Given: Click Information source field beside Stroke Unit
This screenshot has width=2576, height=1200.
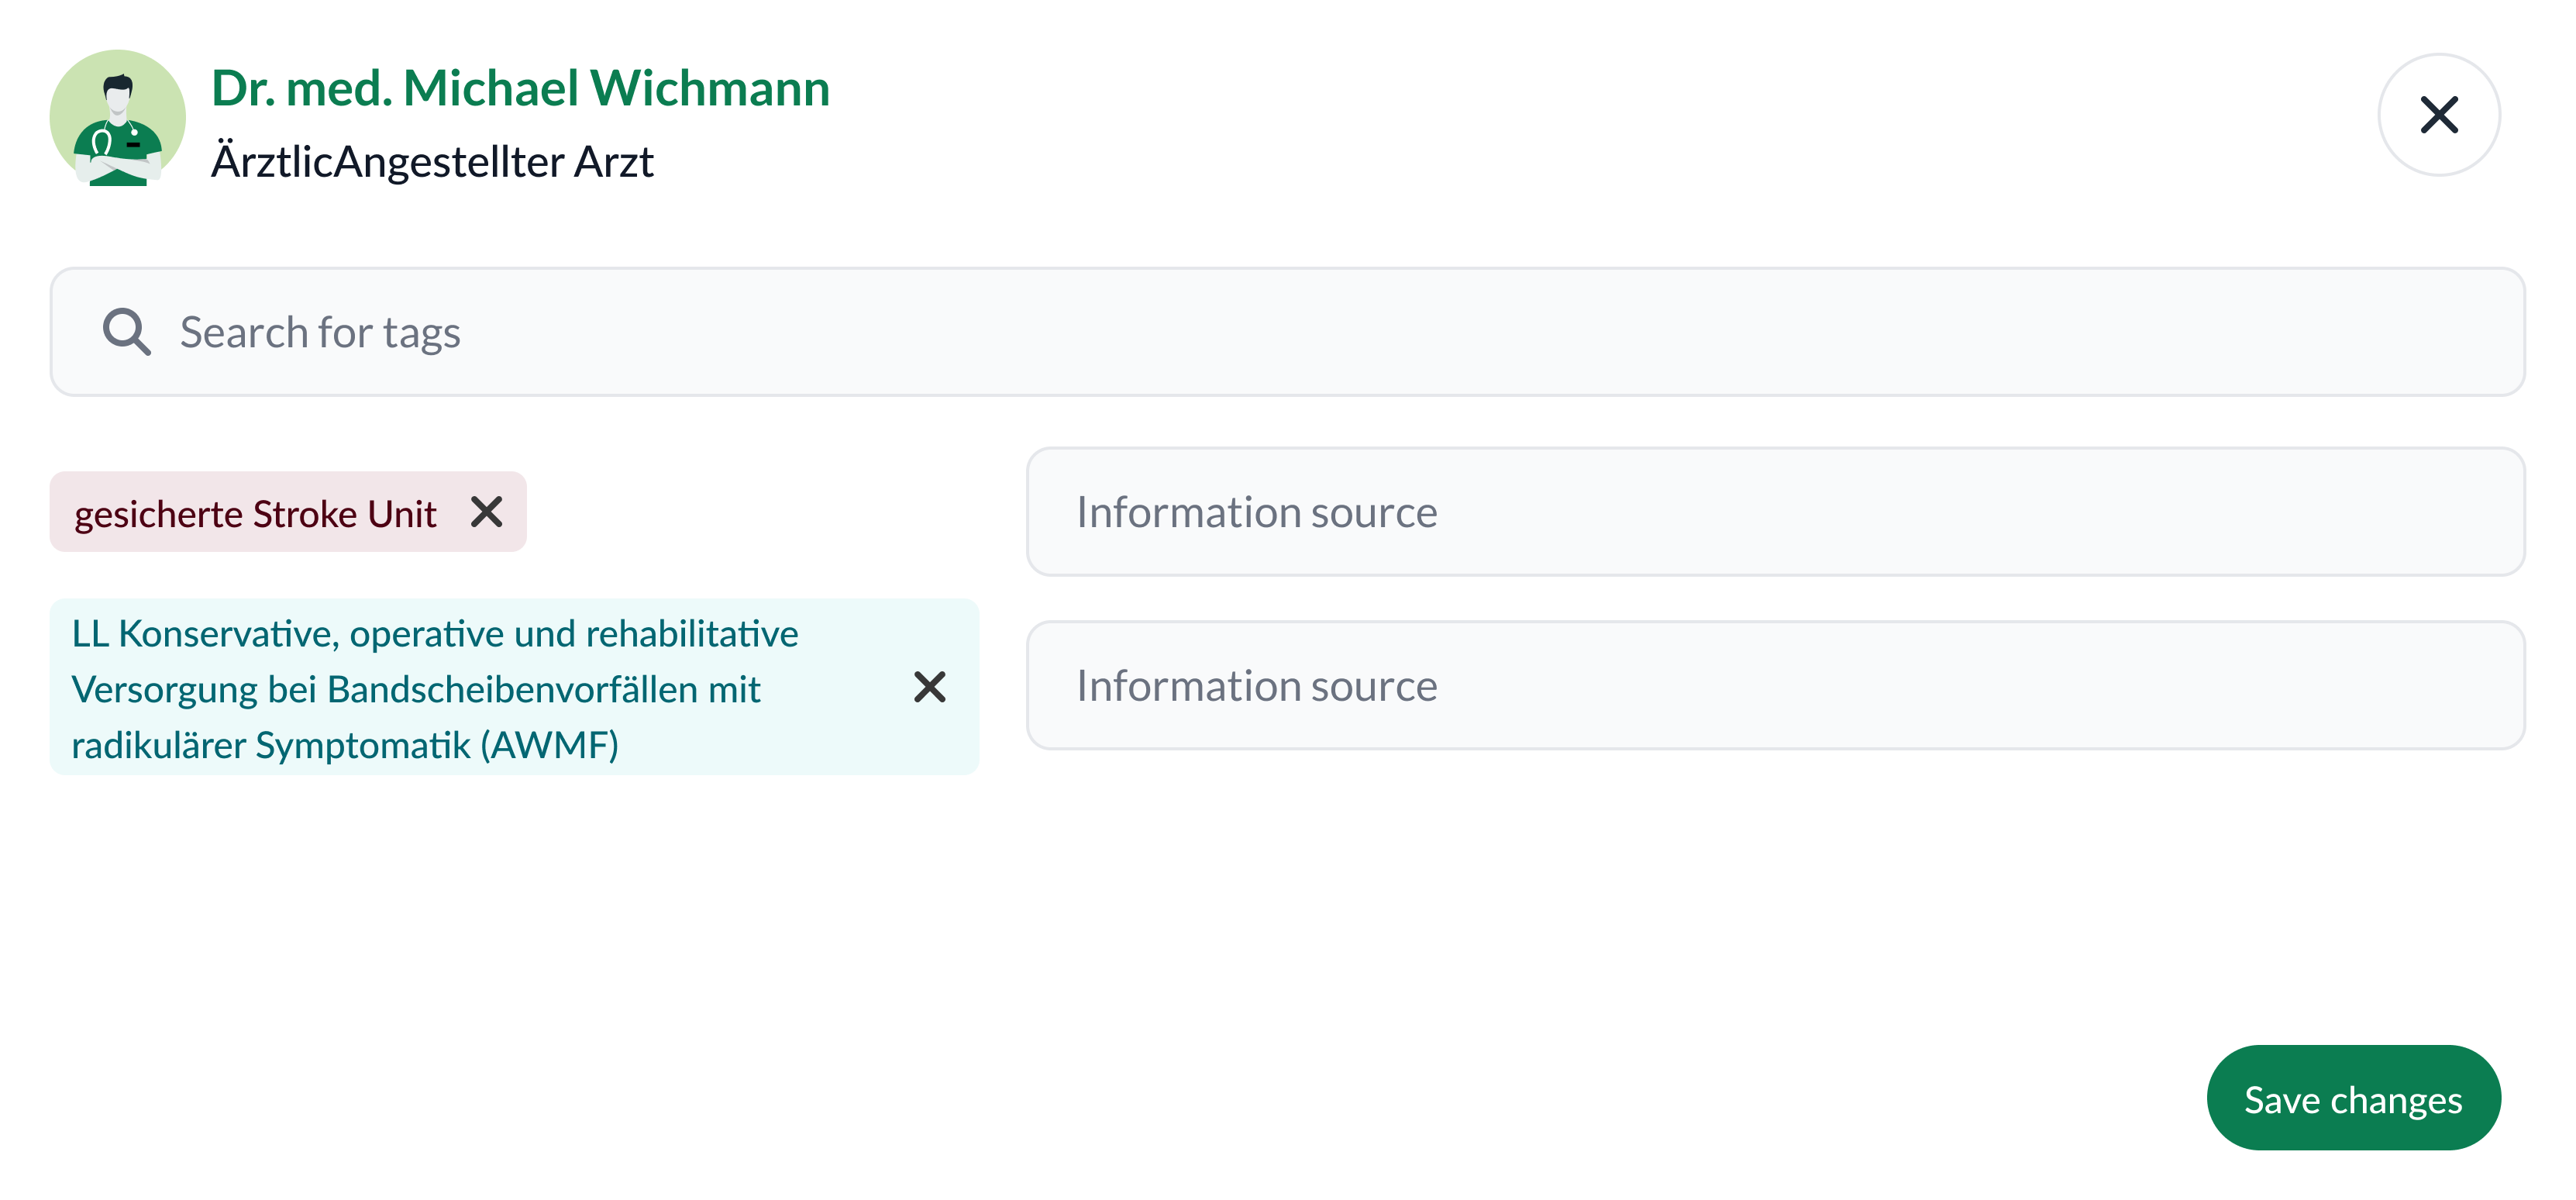Looking at the screenshot, I should tap(1775, 512).
